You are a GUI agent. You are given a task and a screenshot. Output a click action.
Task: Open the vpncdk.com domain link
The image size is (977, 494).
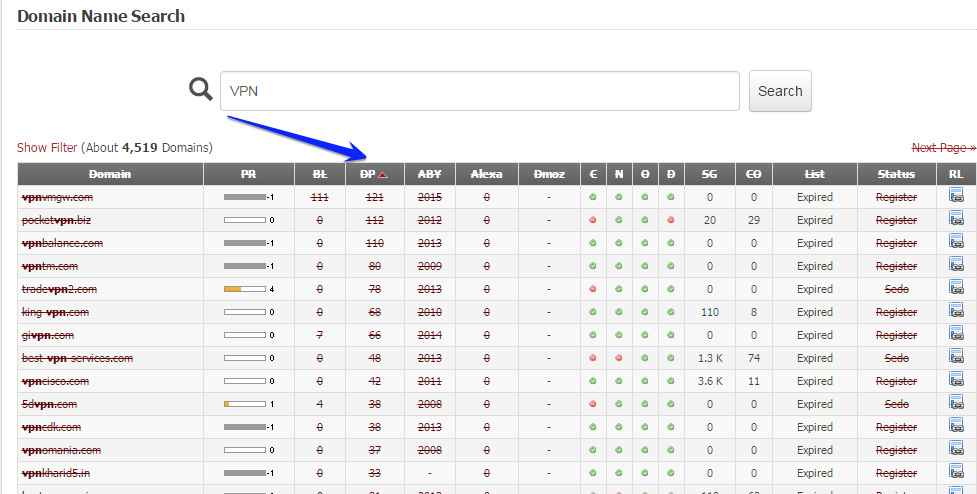pyautogui.click(x=51, y=428)
